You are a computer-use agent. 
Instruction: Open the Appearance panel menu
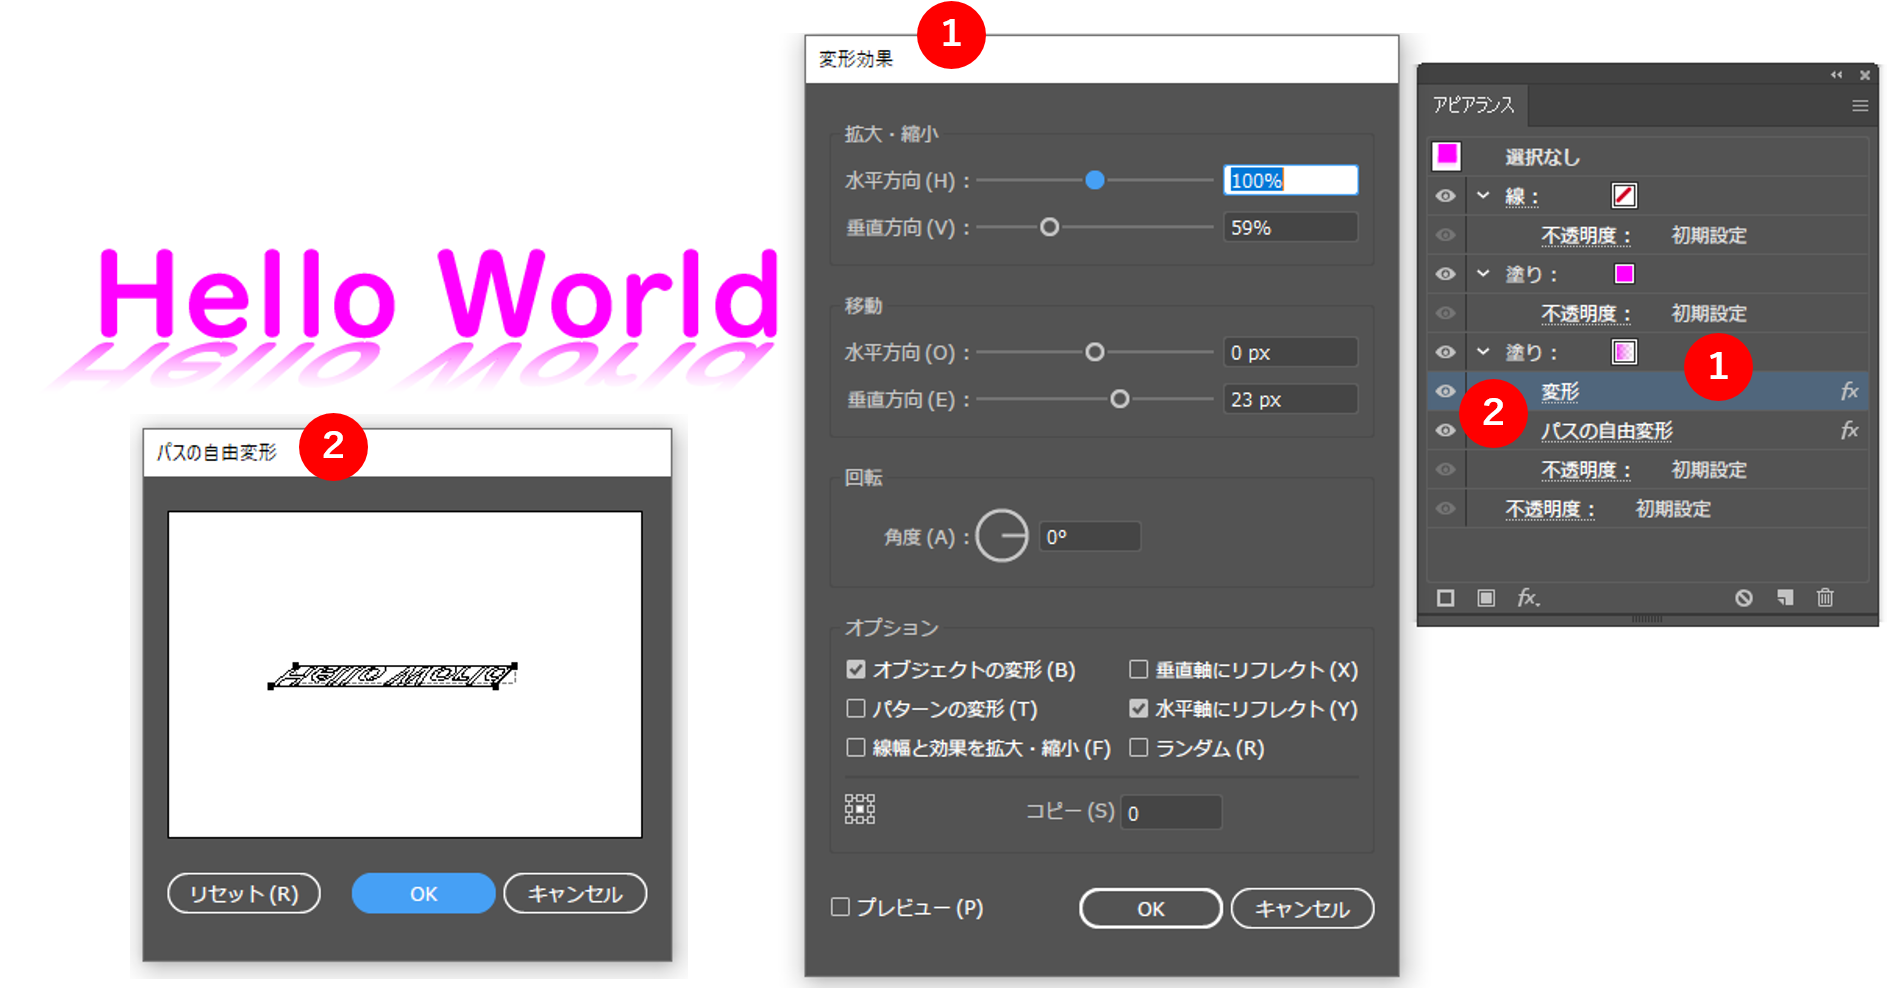pyautogui.click(x=1860, y=106)
